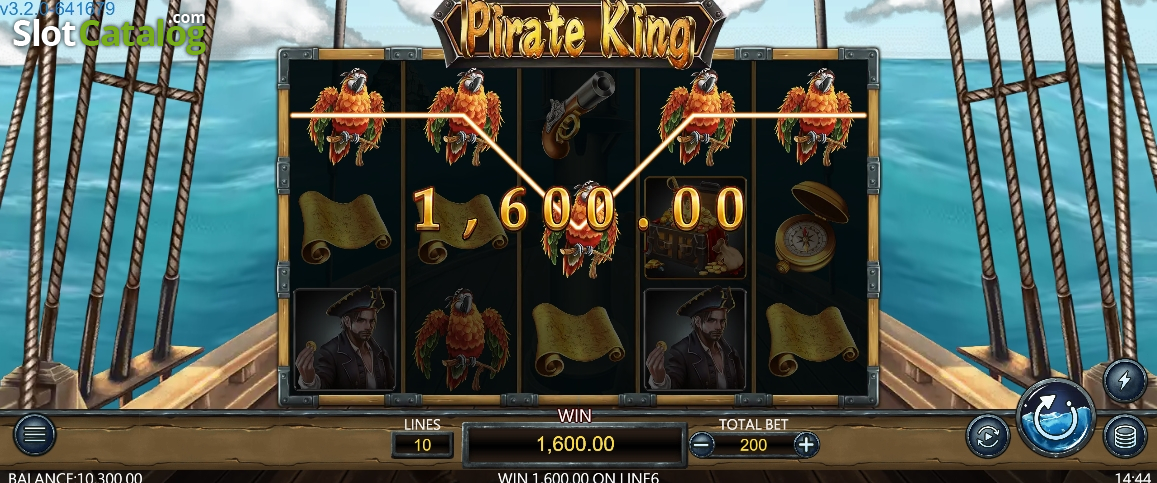
Task: Select the pistol symbol on middle reel
Action: [x=578, y=114]
